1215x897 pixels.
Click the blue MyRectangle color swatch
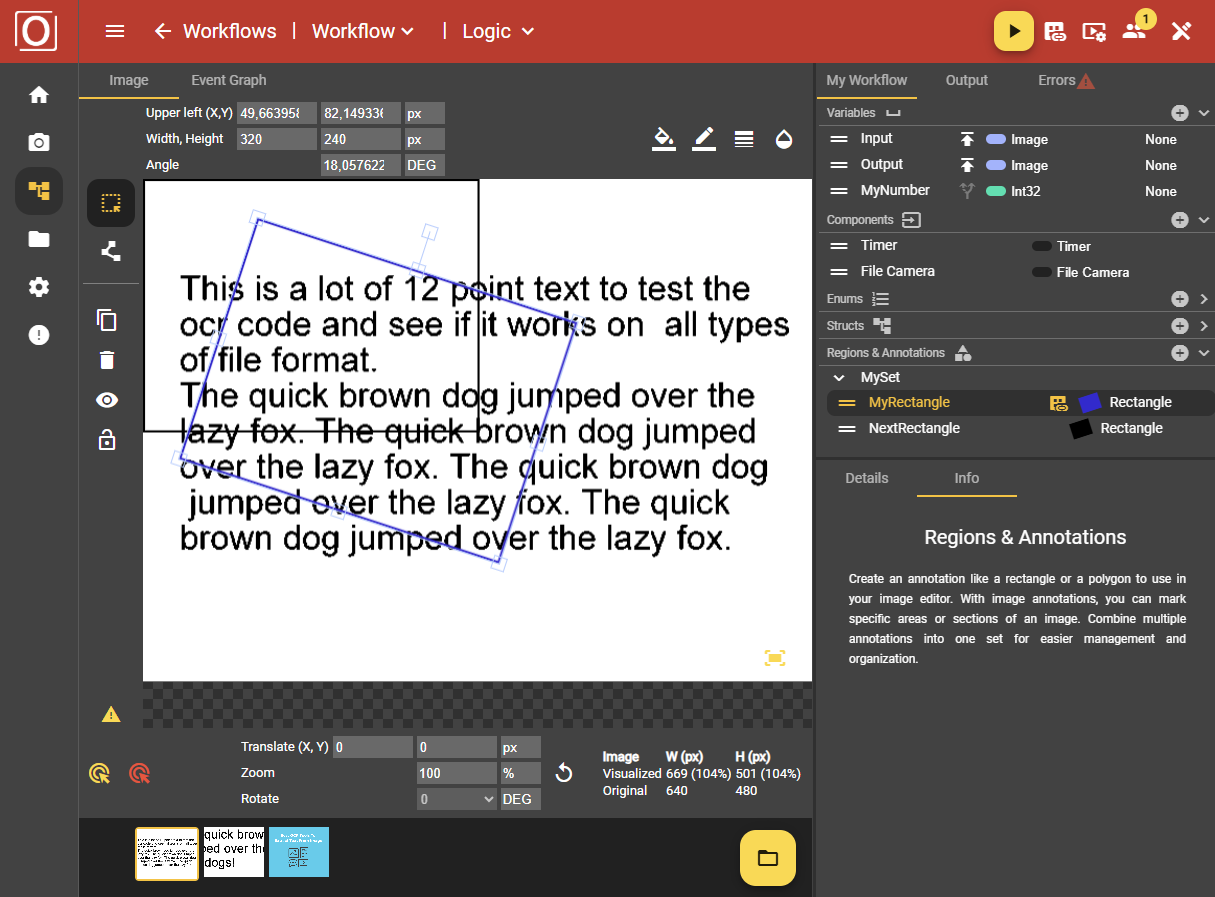coord(1089,402)
